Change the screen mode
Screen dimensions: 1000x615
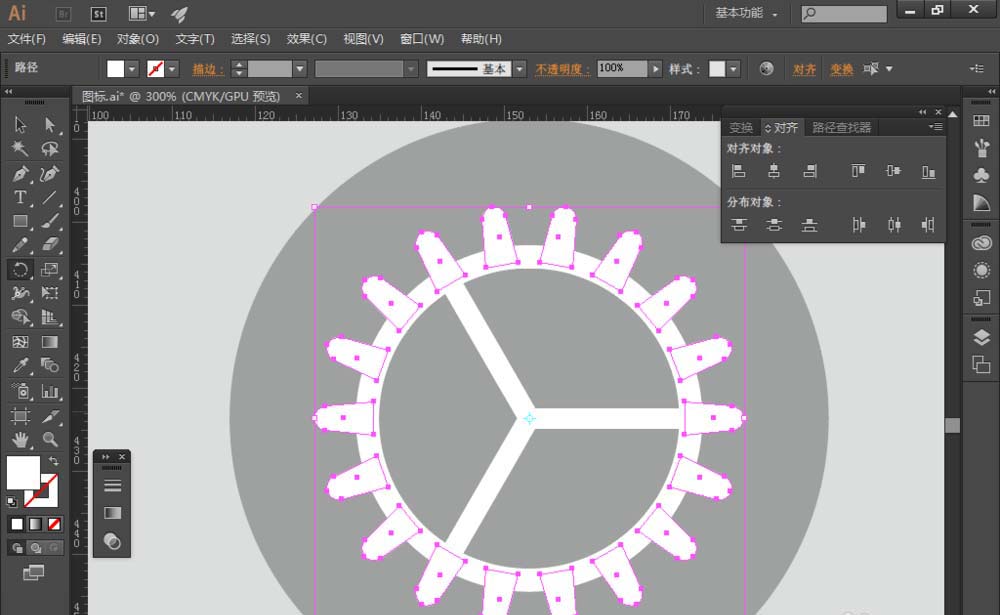click(x=33, y=573)
